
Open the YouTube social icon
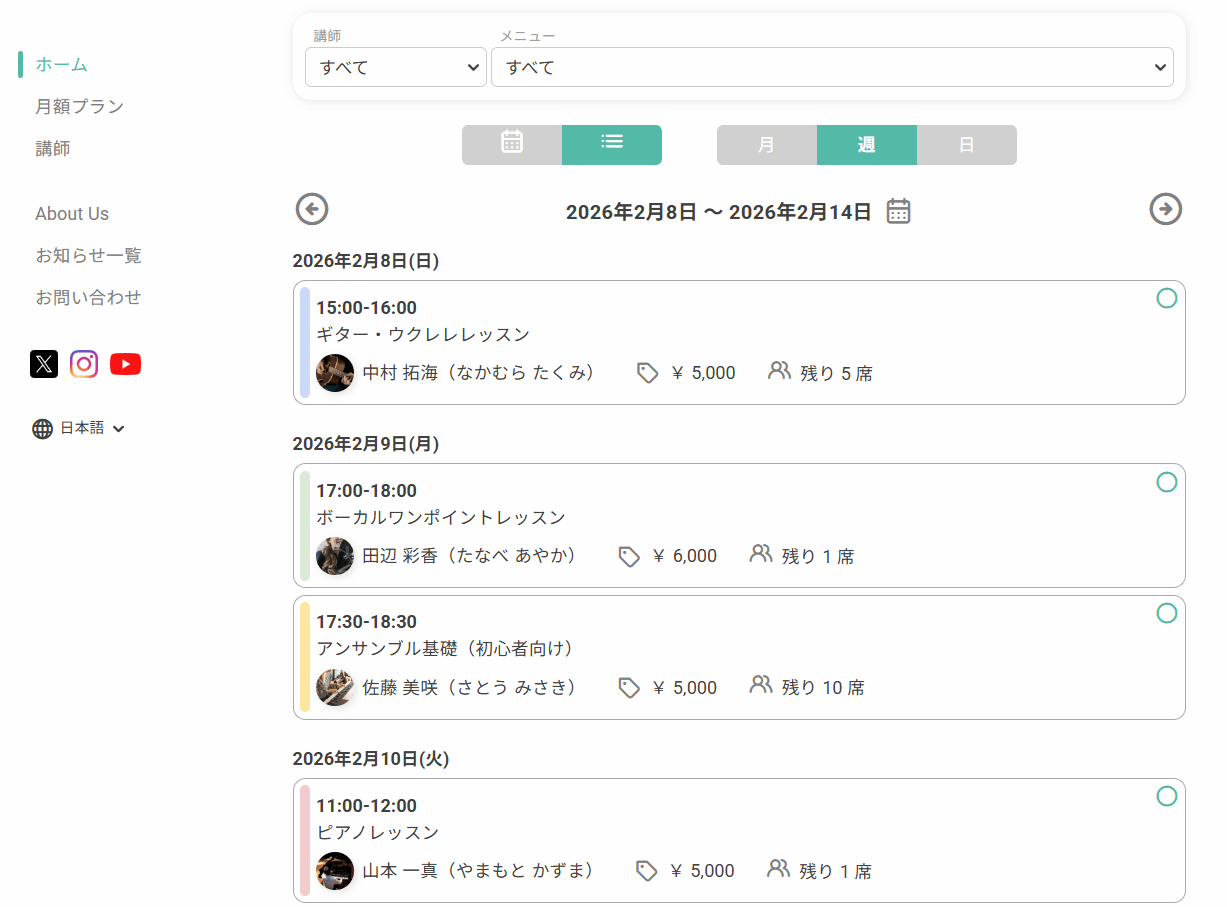(x=125, y=364)
